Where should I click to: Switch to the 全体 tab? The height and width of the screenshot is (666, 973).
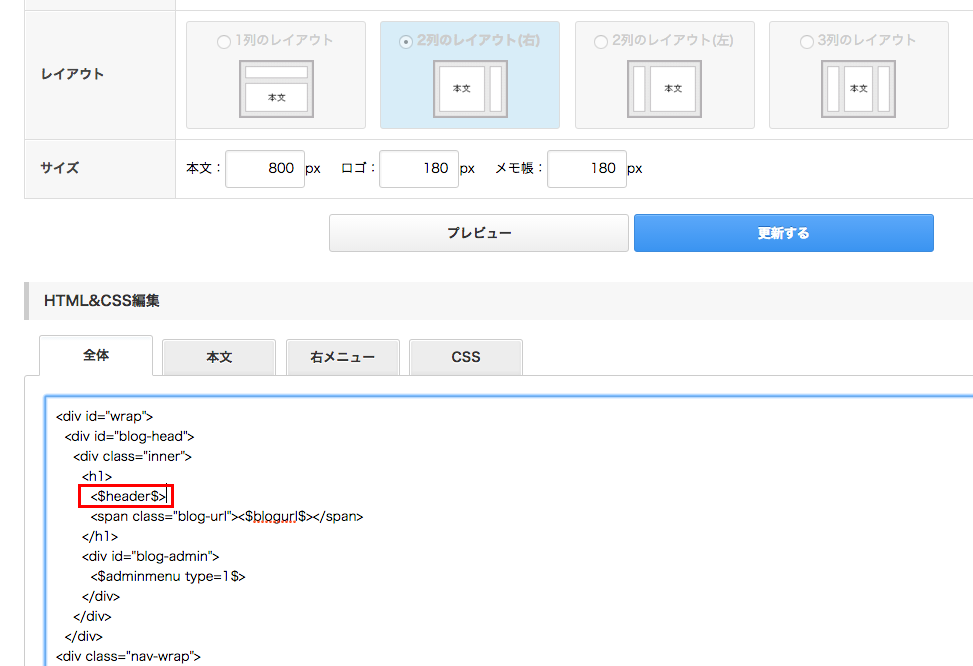96,356
